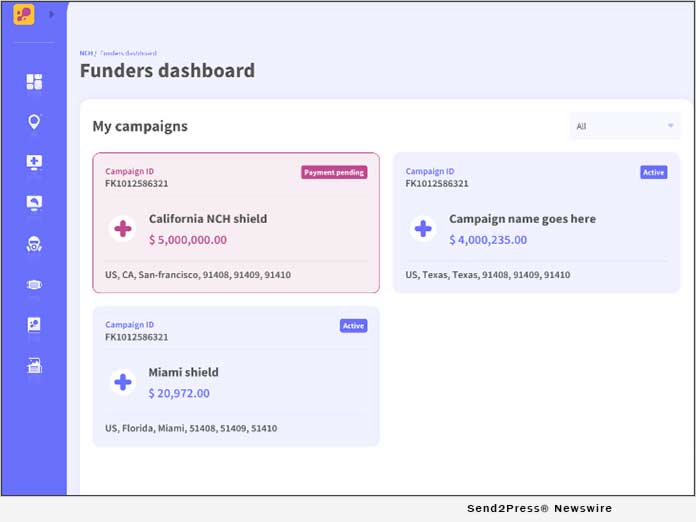Open the dashboard grid icon in sidebar
The image size is (696, 522).
pyautogui.click(x=34, y=82)
